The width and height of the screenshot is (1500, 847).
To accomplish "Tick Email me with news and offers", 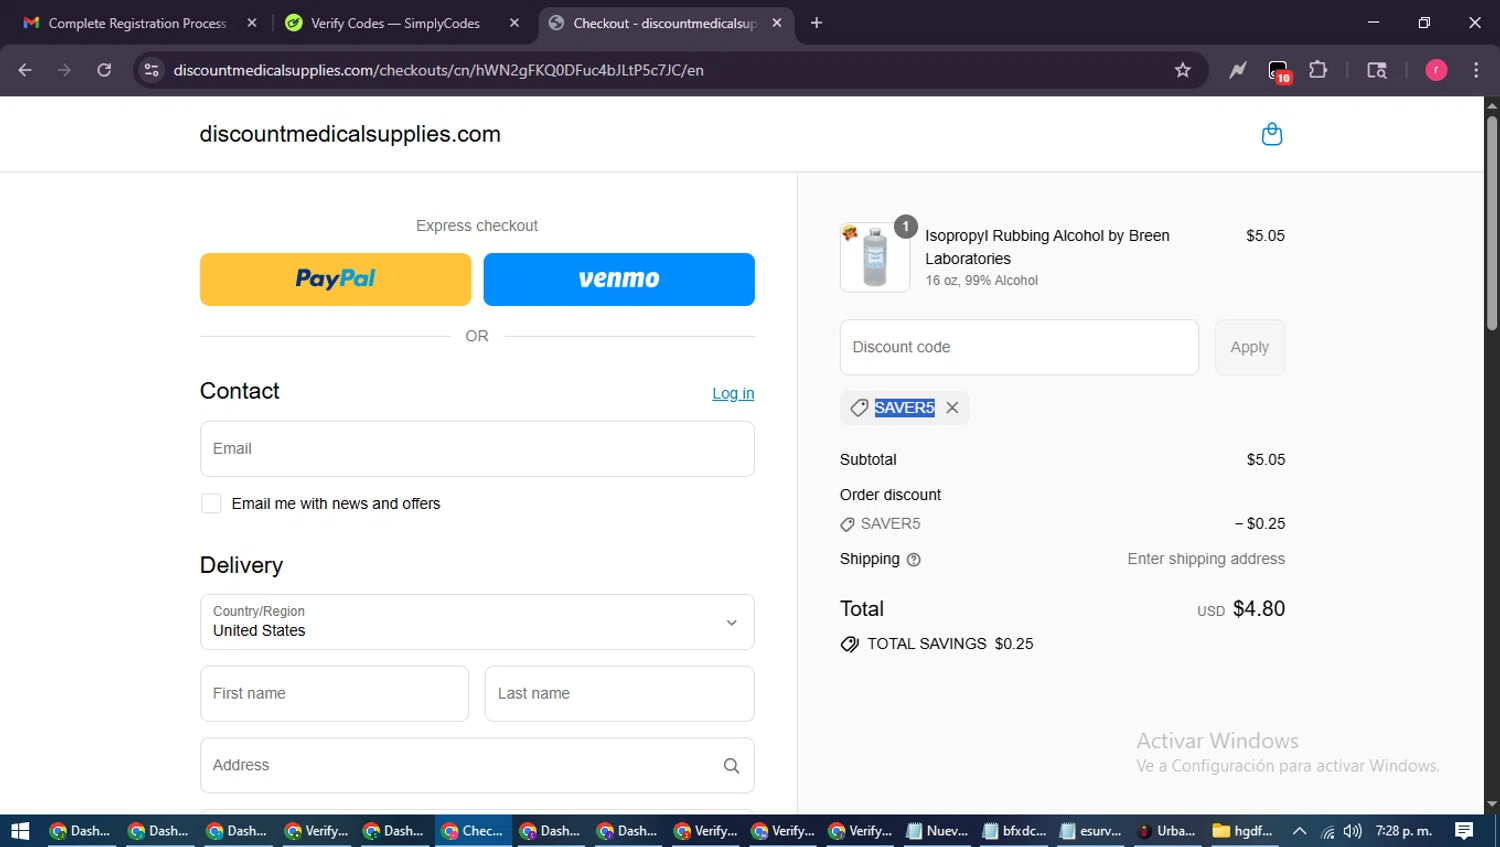I will coord(211,504).
